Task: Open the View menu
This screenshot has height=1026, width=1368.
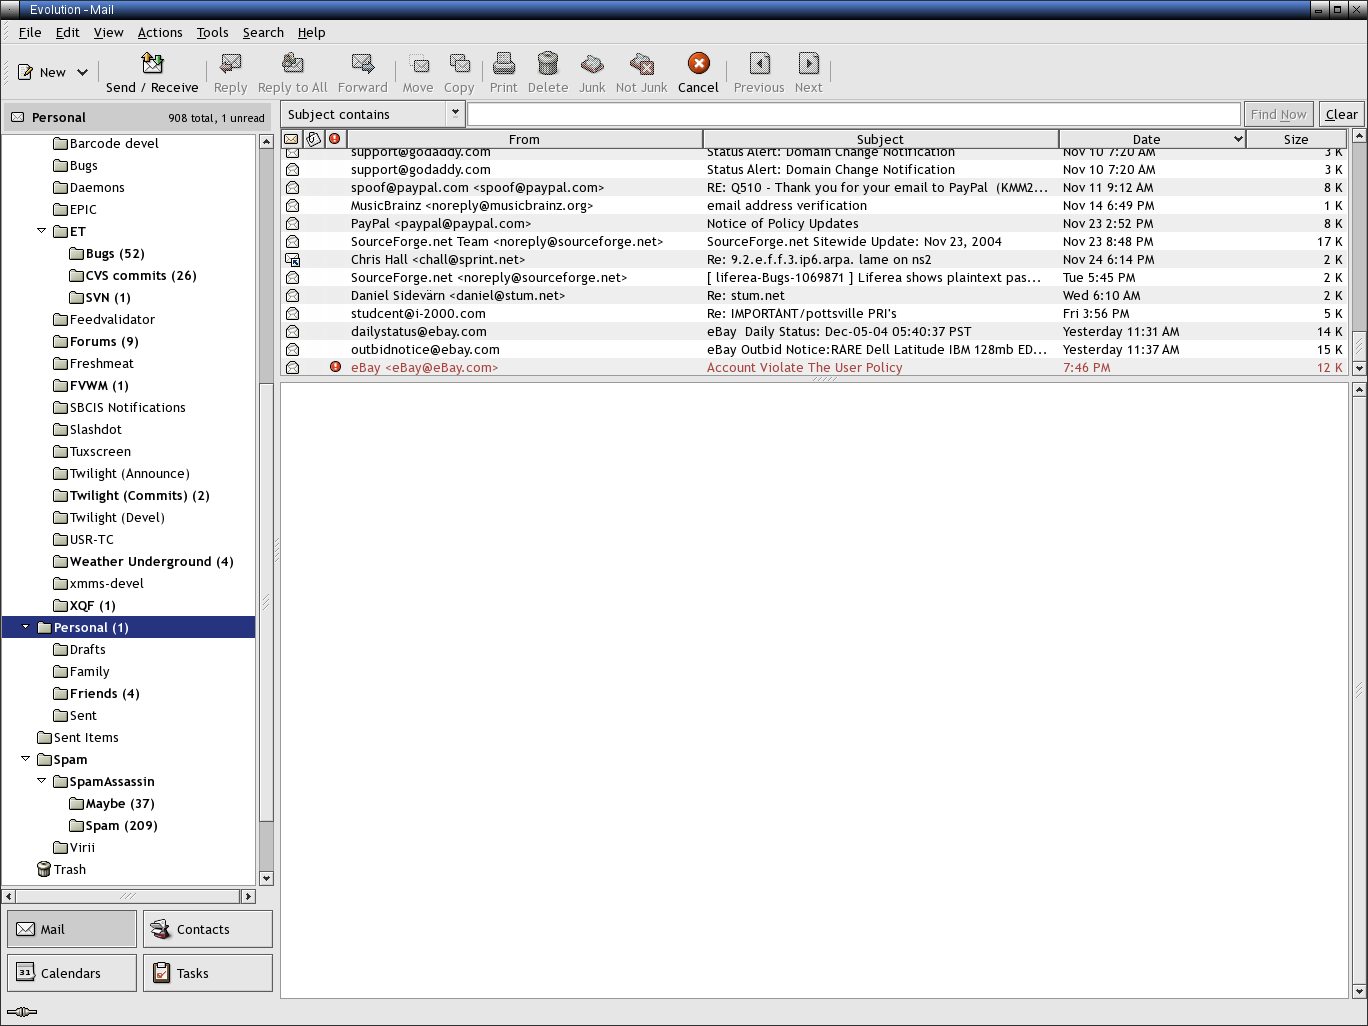Action: [x=108, y=32]
